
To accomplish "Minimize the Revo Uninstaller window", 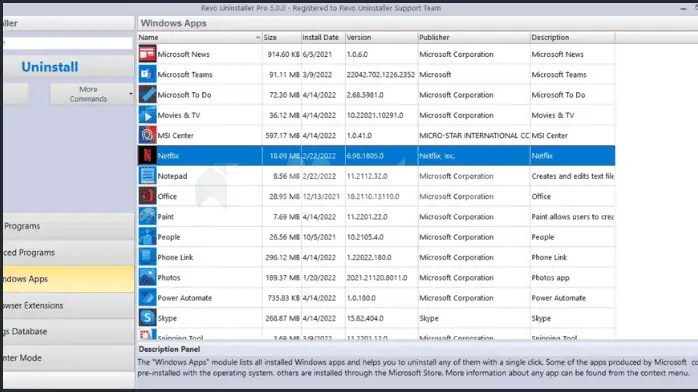I will (683, 8).
